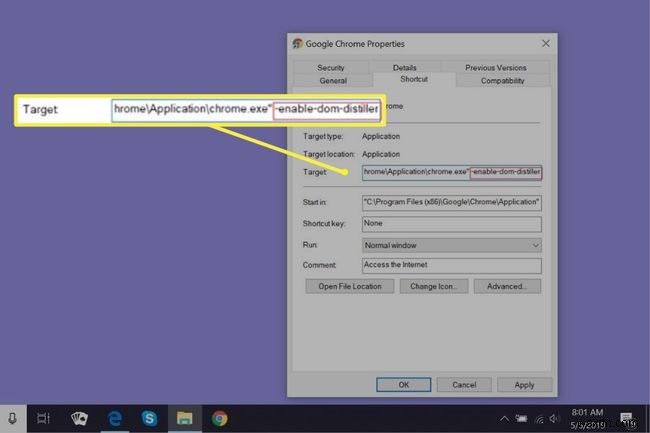
Task: Open the network Wi-Fi tray icon
Action: coord(539,419)
